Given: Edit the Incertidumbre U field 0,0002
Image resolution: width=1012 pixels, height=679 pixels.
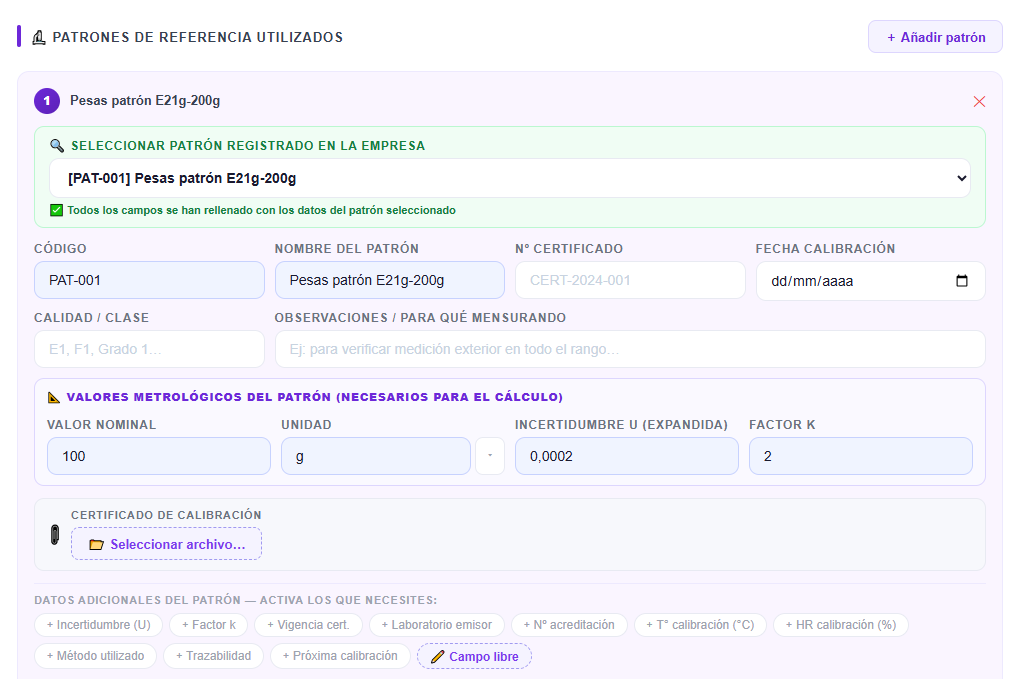Looking at the screenshot, I should click(x=627, y=456).
